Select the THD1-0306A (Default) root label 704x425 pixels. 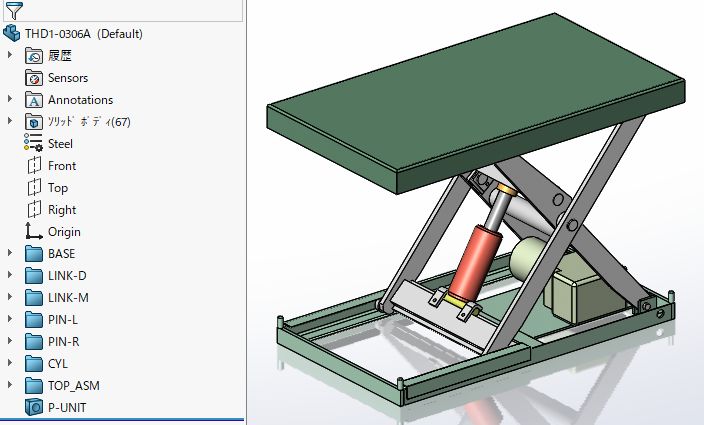click(84, 34)
